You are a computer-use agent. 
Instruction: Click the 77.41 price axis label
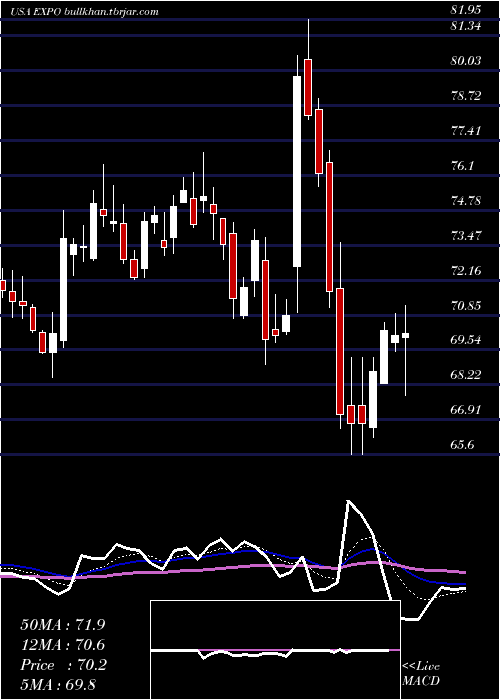pos(466,131)
